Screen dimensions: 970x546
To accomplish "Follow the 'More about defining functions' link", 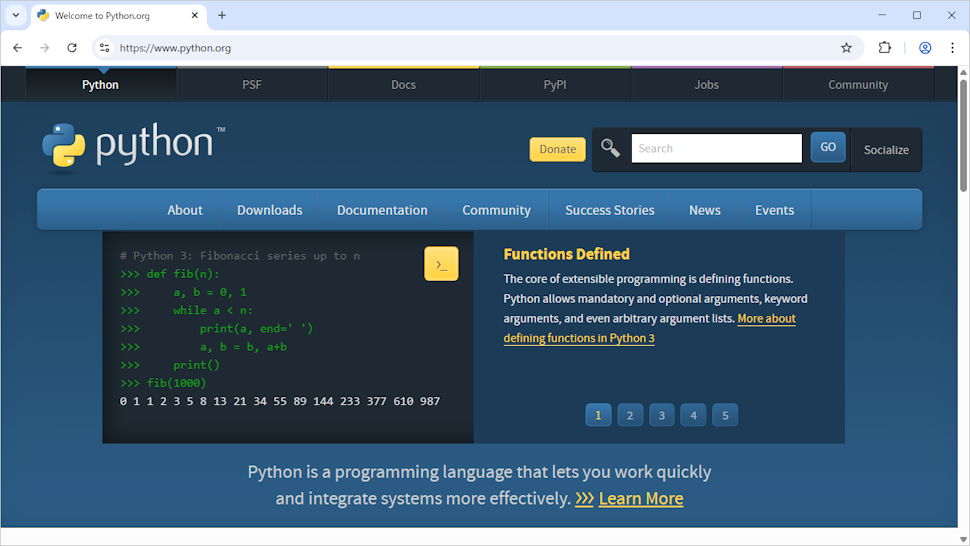I will tap(766, 318).
